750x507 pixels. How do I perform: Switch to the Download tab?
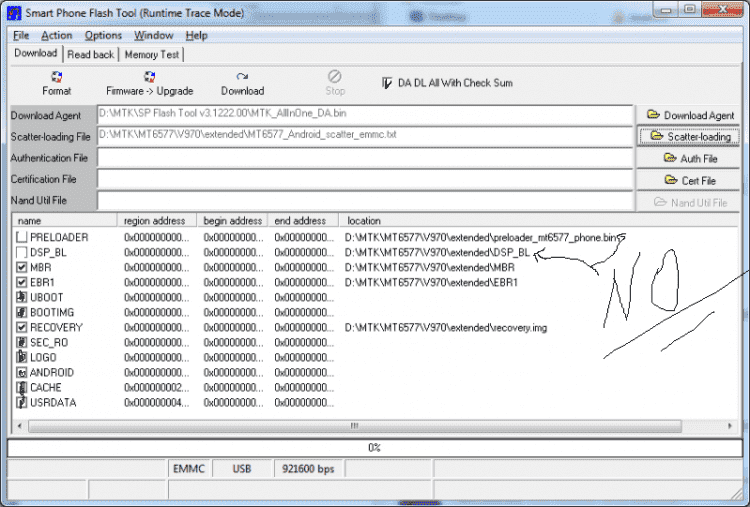[x=36, y=53]
